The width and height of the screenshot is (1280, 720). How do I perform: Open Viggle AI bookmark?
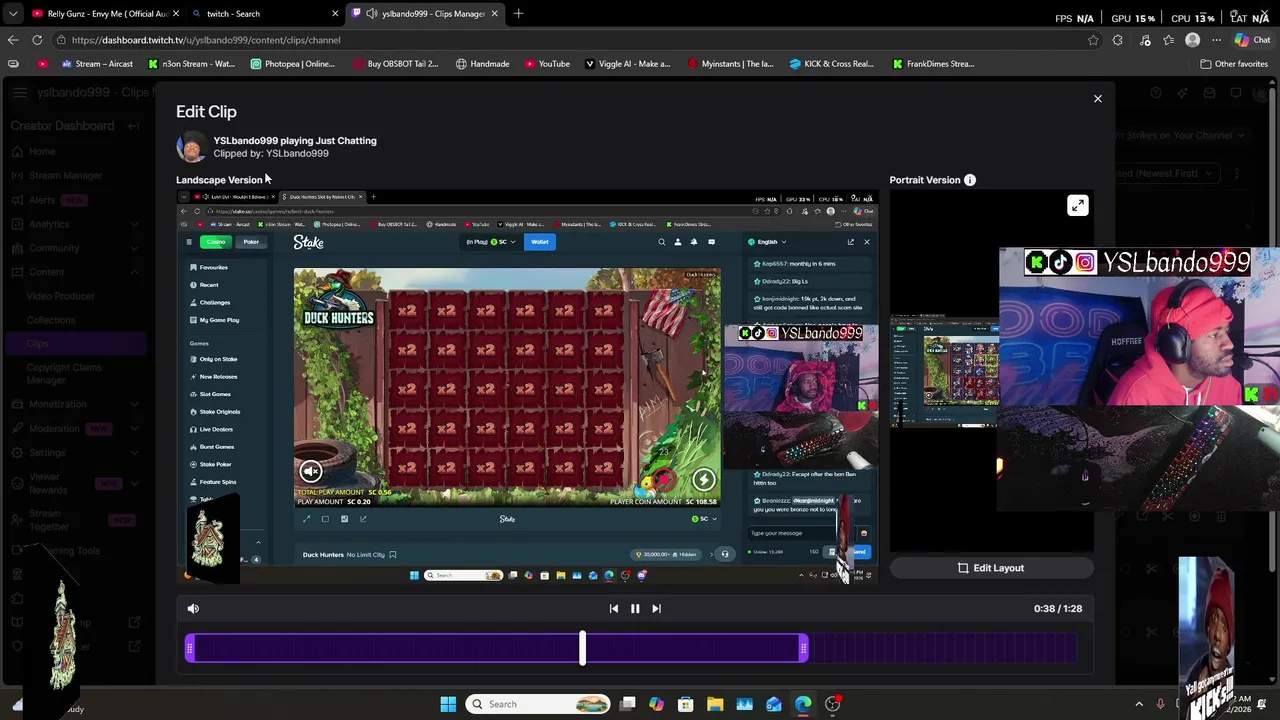tap(627, 64)
